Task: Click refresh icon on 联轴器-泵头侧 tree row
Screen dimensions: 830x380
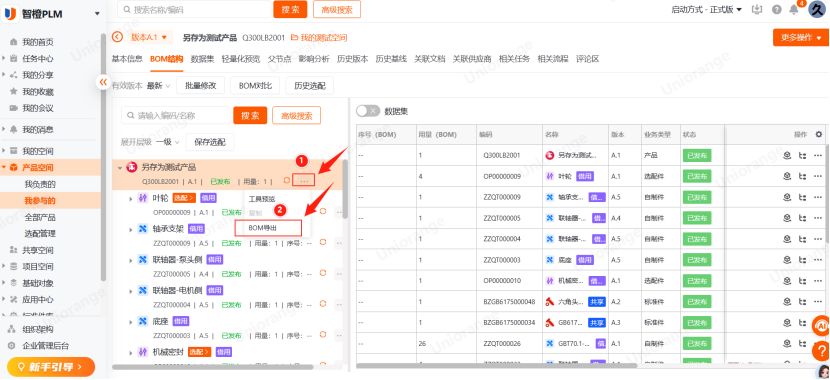Action: [x=322, y=274]
